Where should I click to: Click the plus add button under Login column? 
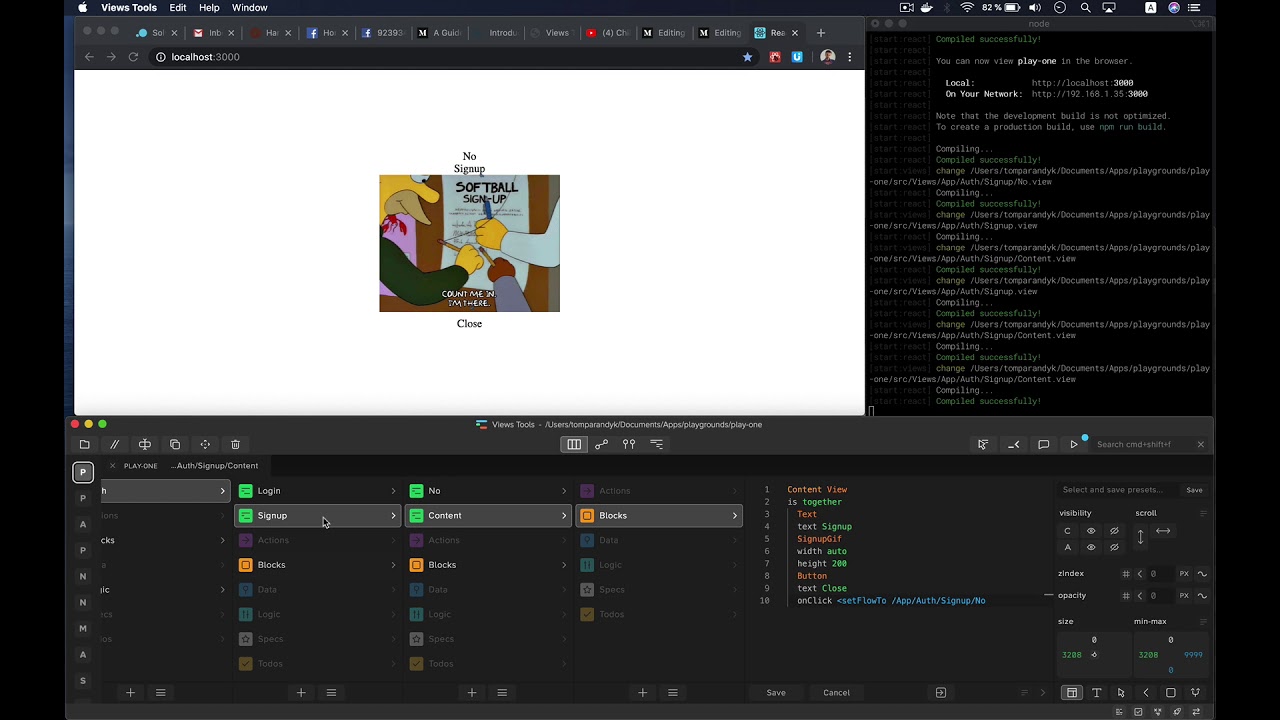click(301, 693)
